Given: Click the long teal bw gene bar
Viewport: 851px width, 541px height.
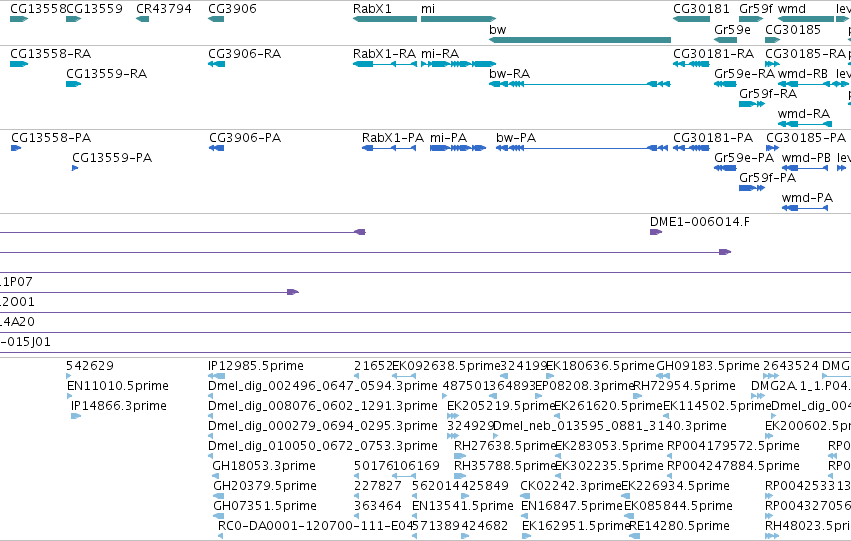Looking at the screenshot, I should pyautogui.click(x=580, y=40).
